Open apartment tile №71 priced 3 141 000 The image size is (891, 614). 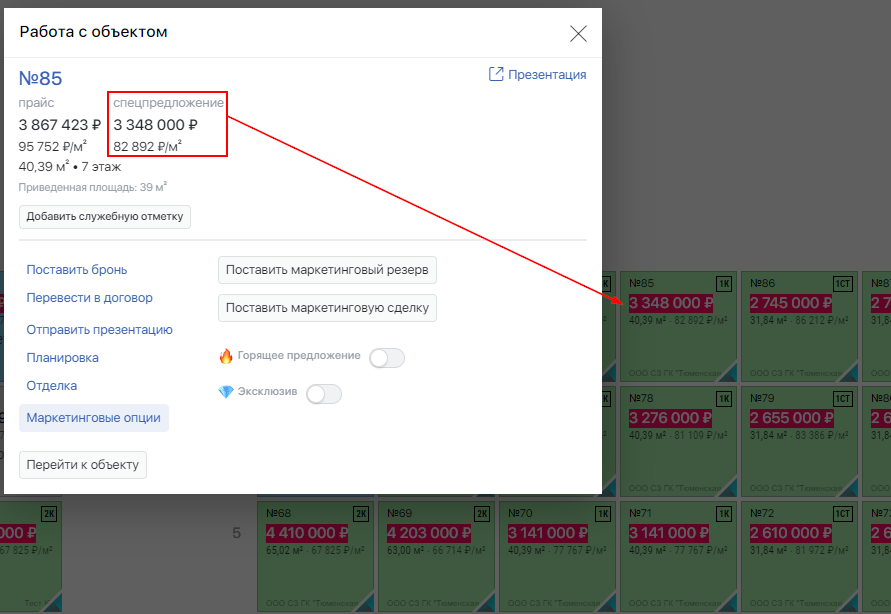point(679,554)
